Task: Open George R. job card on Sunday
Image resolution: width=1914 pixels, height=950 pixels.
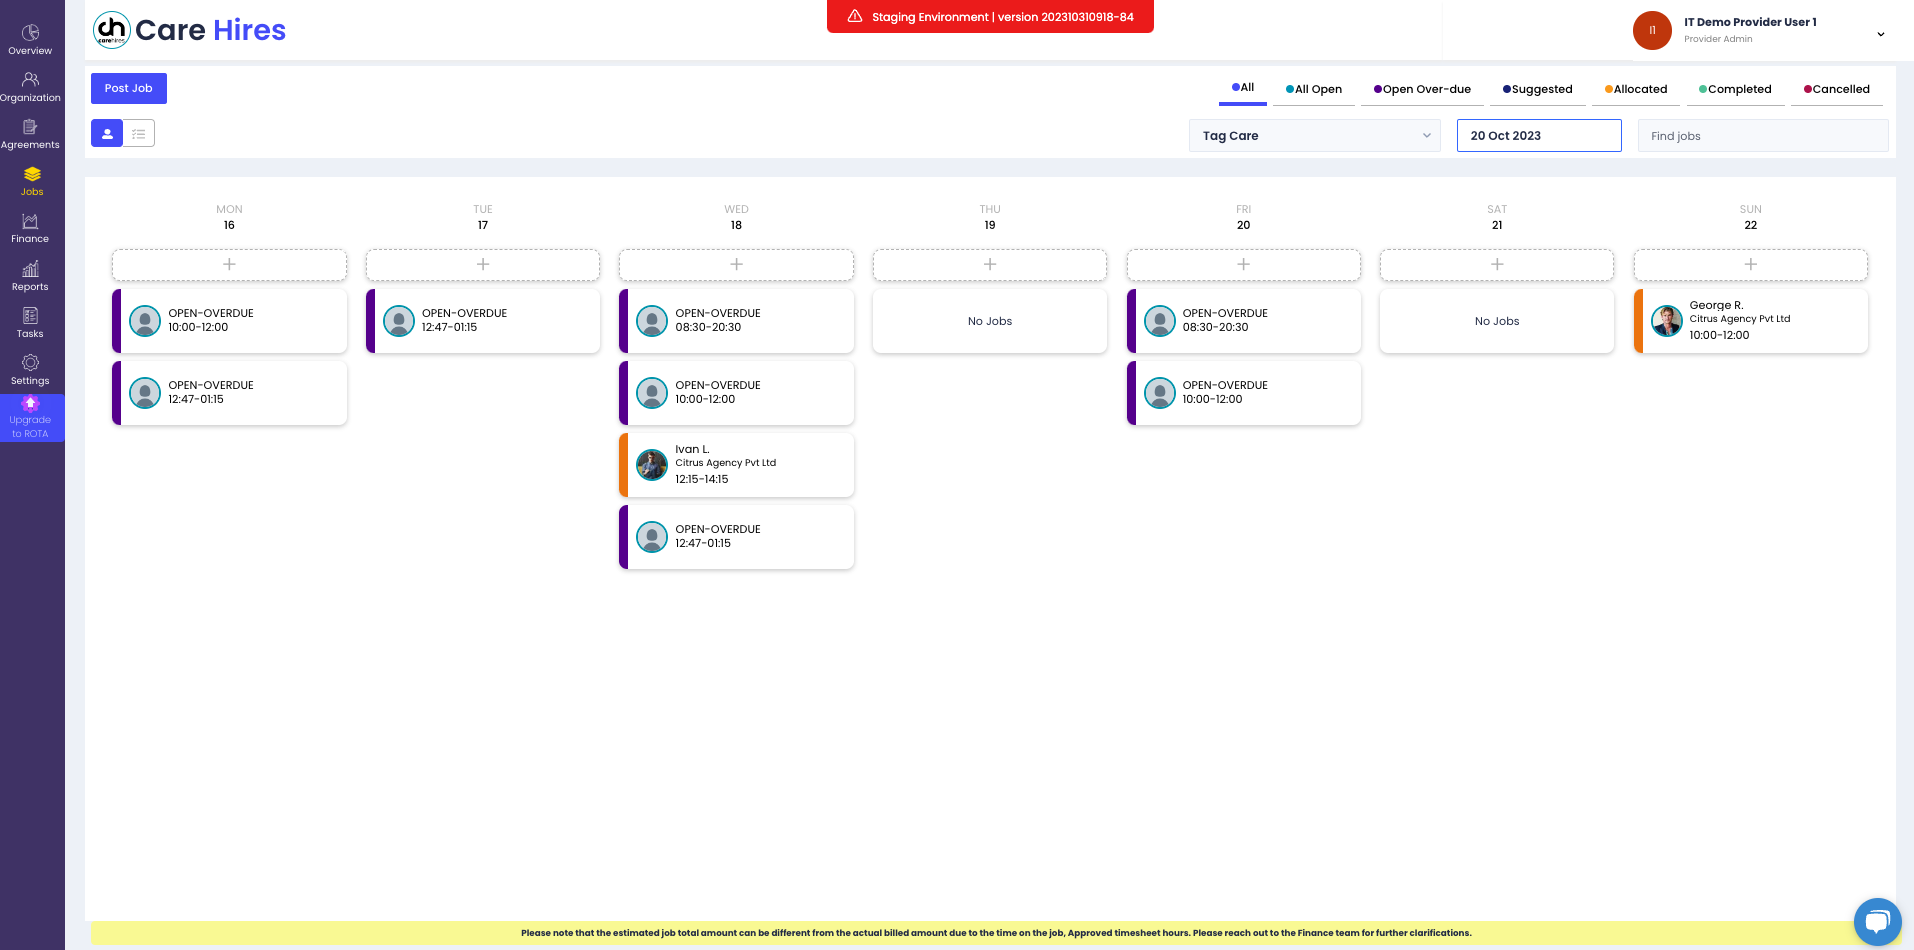Action: pyautogui.click(x=1751, y=321)
